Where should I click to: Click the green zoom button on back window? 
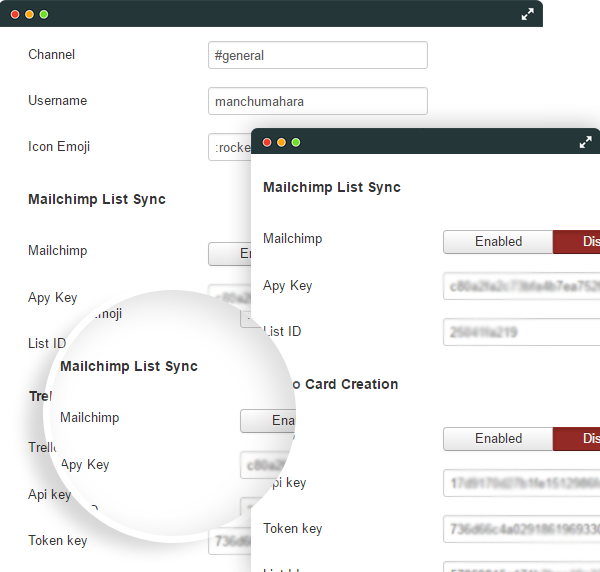point(44,15)
